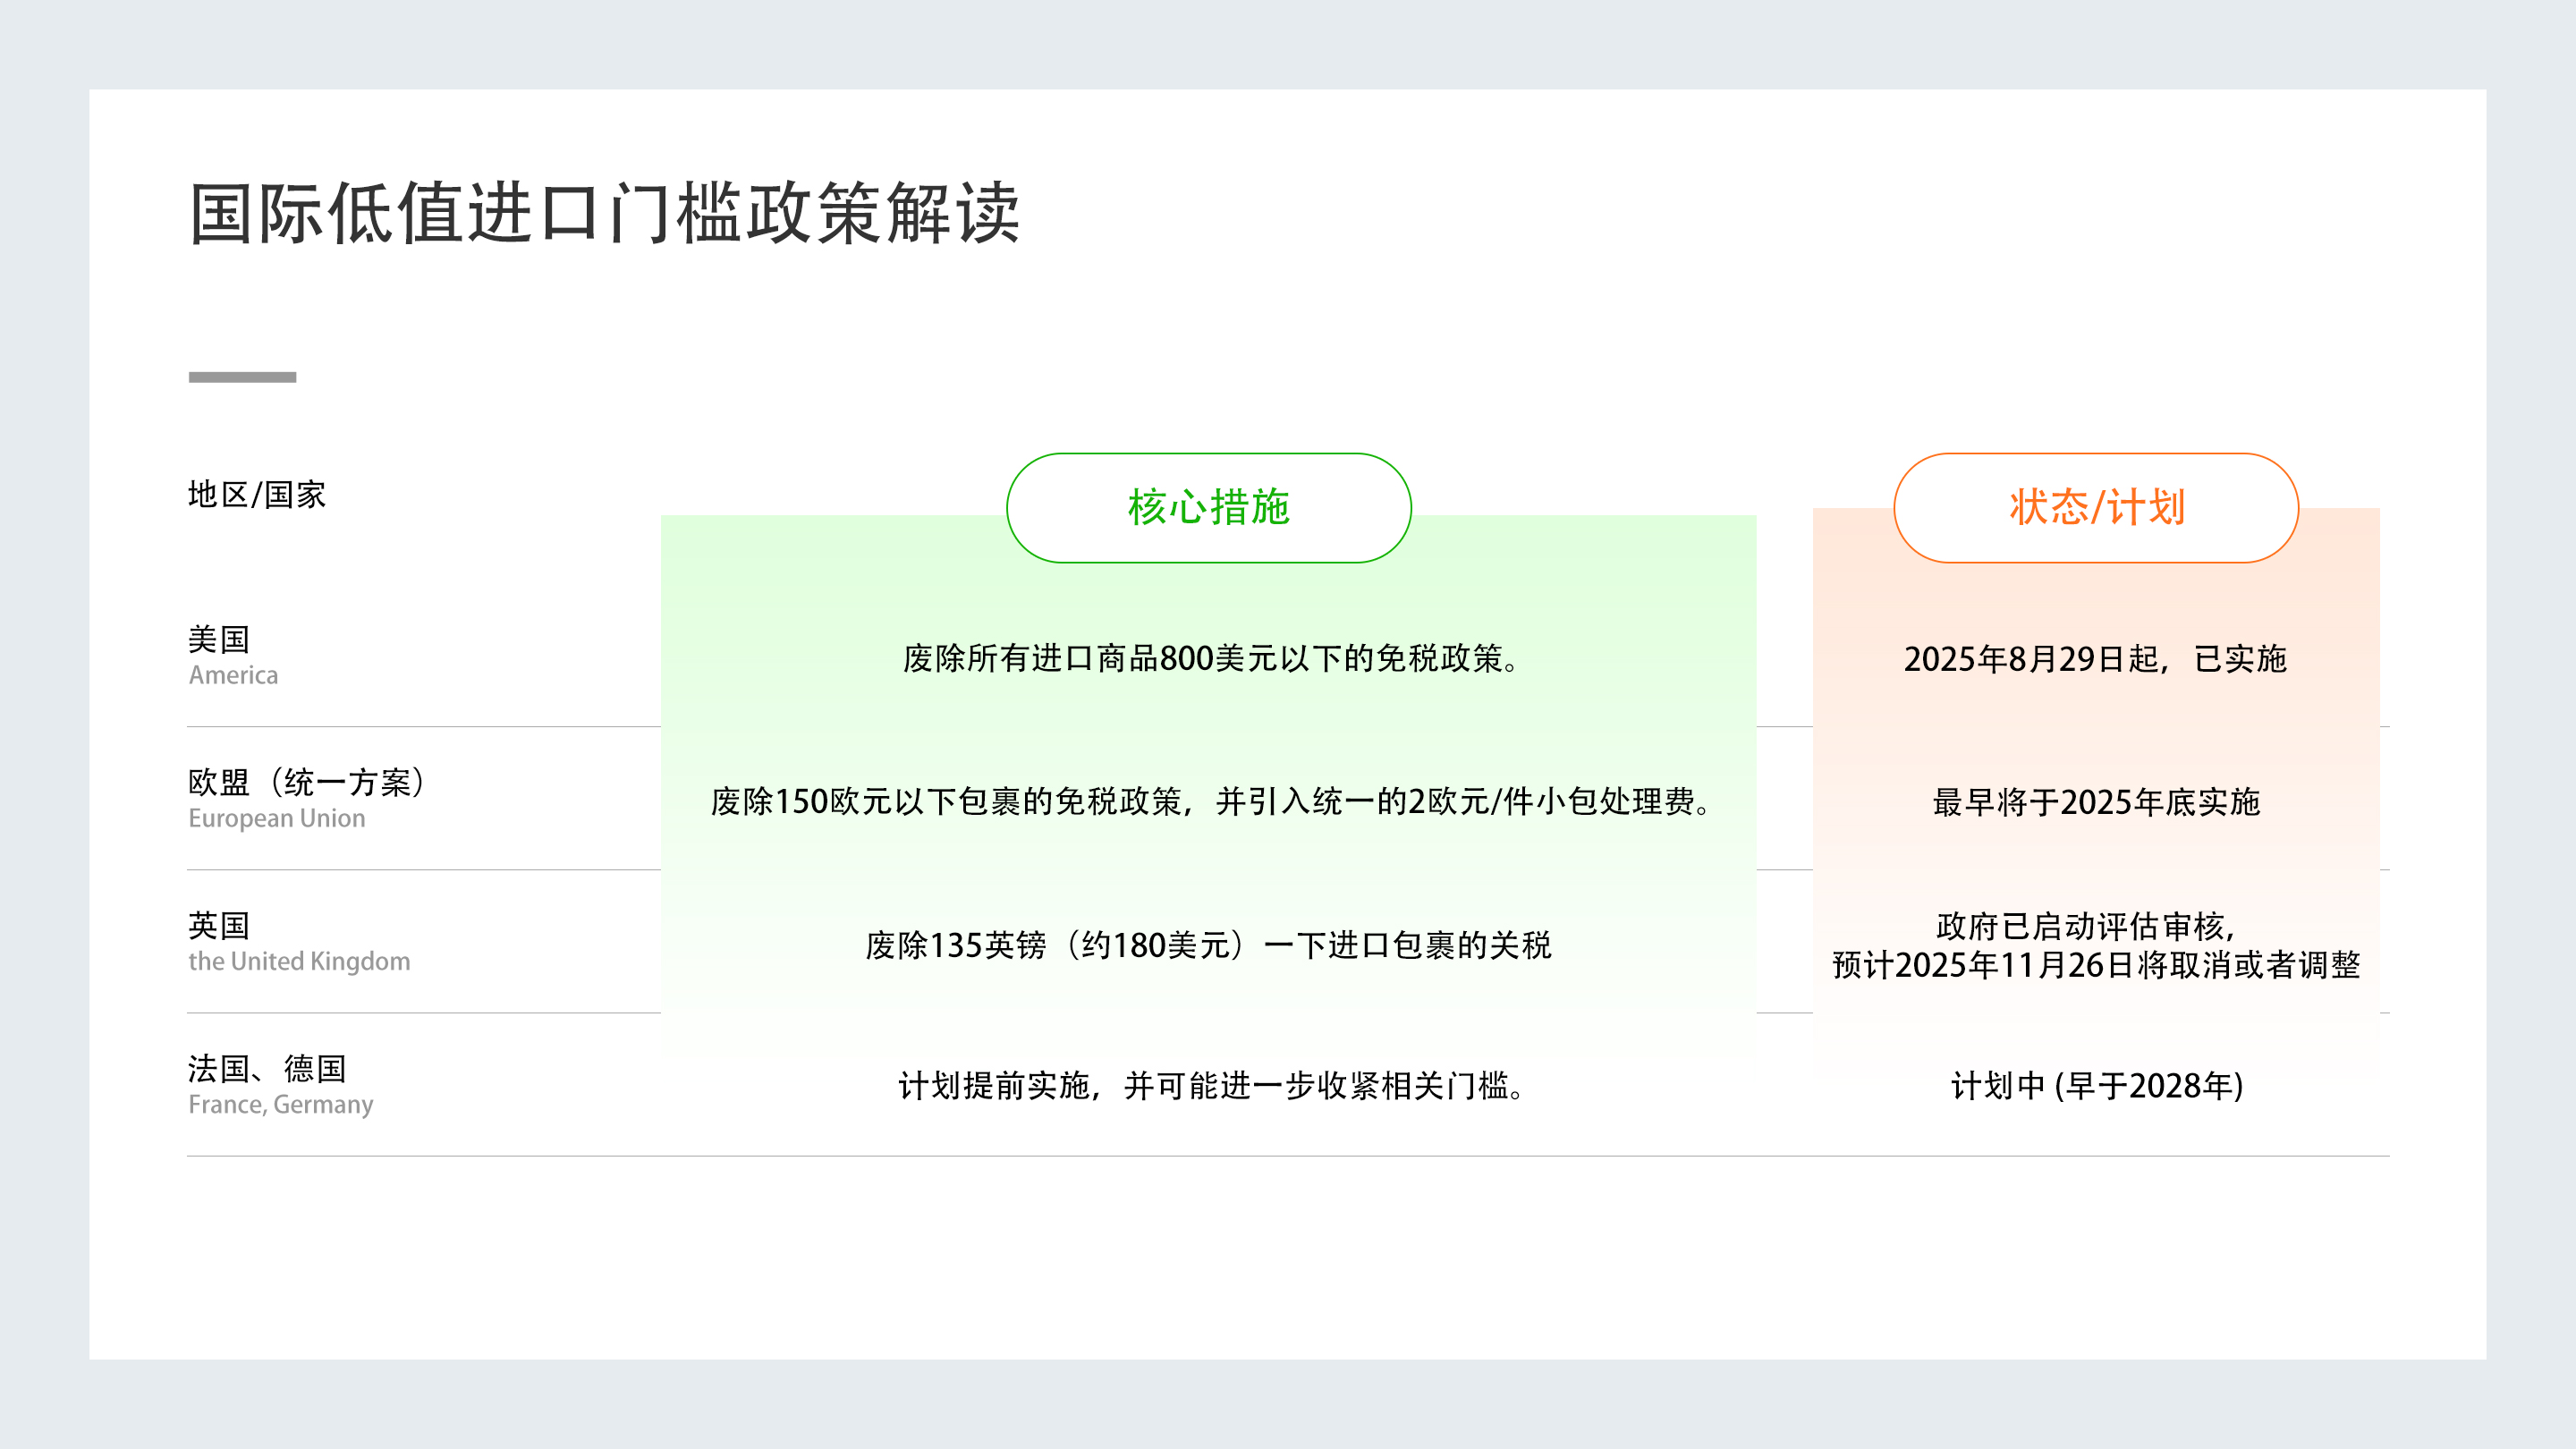Select the 美国 row label

click(219, 639)
